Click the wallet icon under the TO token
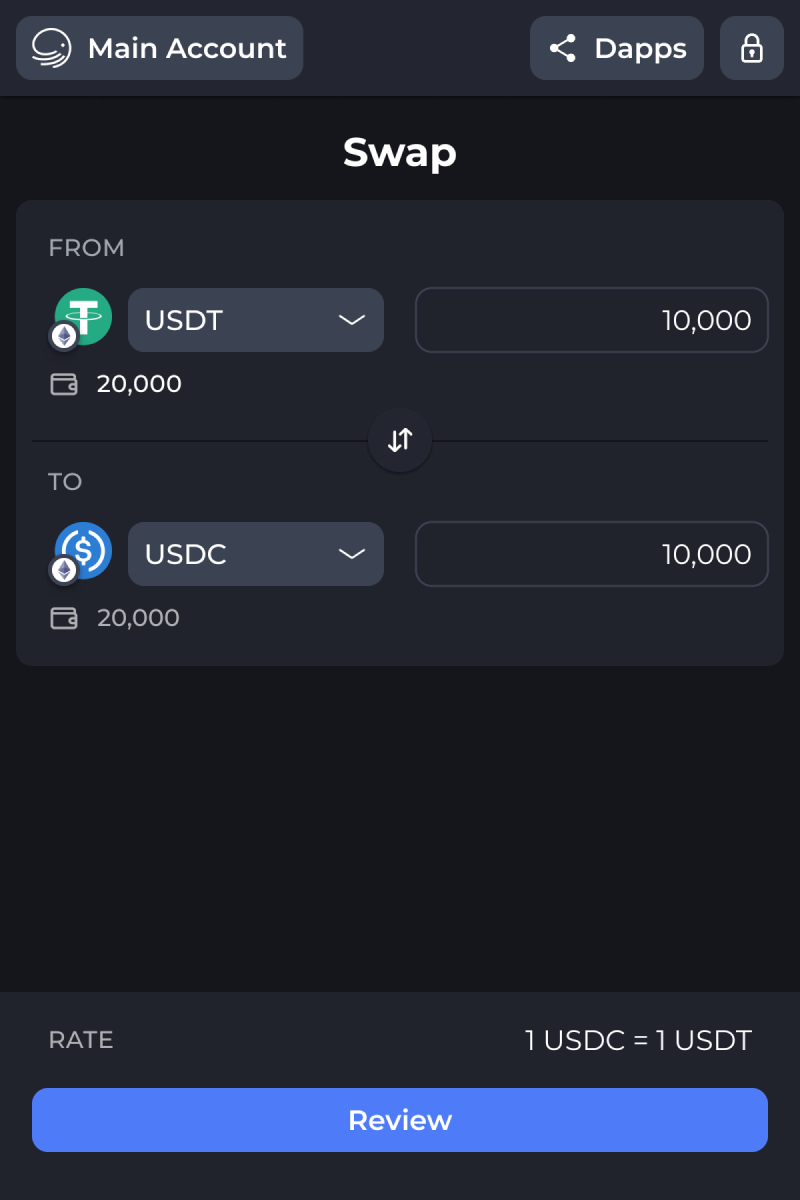800x1200 pixels. point(64,618)
